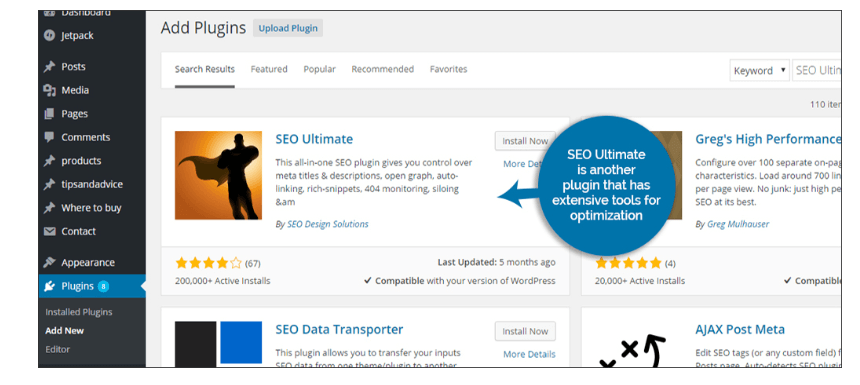Click the Posts pushpin icon

click(50, 67)
